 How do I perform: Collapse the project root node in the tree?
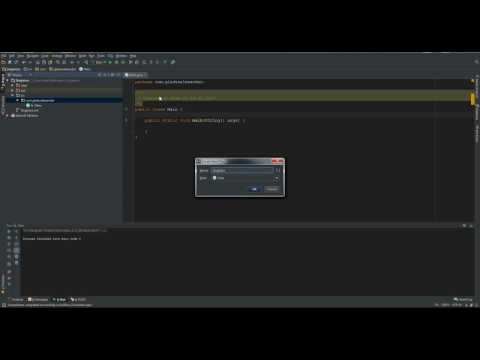[7, 81]
